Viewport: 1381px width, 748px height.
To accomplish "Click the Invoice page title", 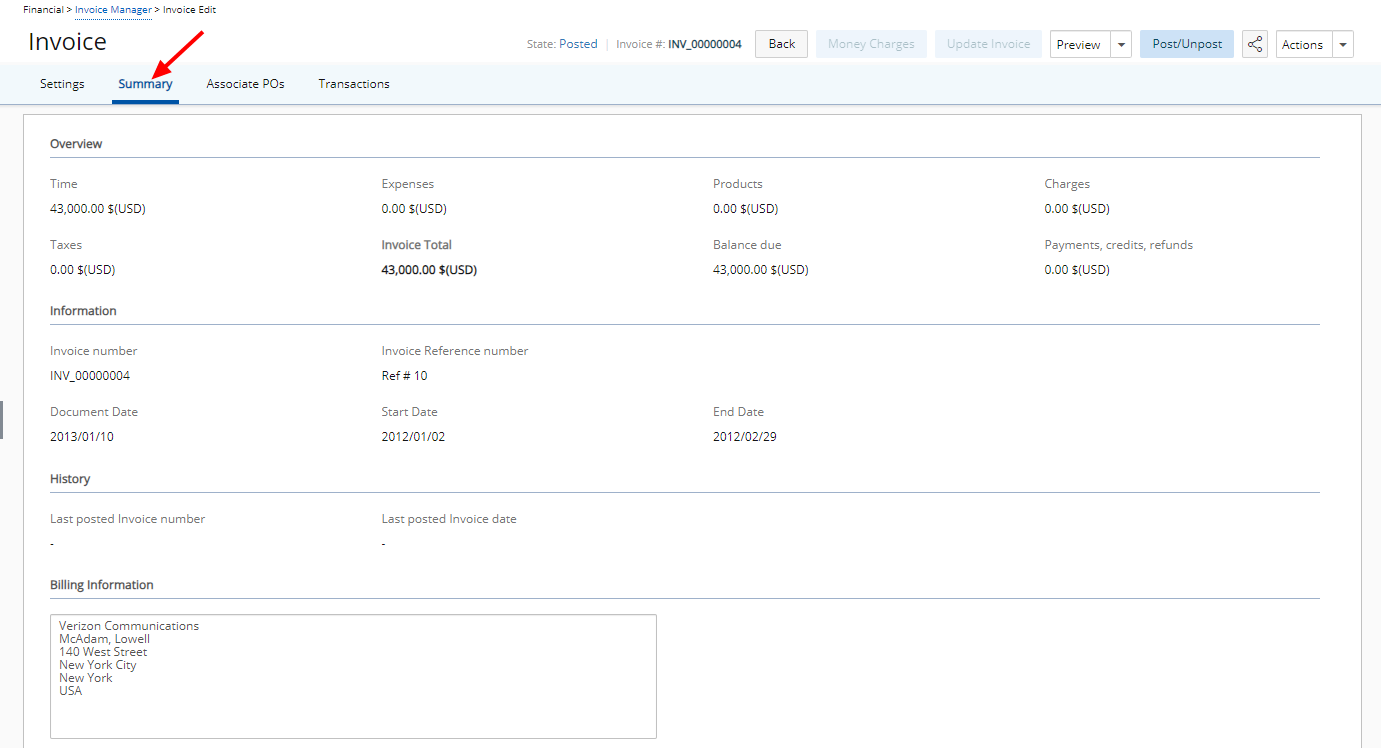I will tap(67, 42).
